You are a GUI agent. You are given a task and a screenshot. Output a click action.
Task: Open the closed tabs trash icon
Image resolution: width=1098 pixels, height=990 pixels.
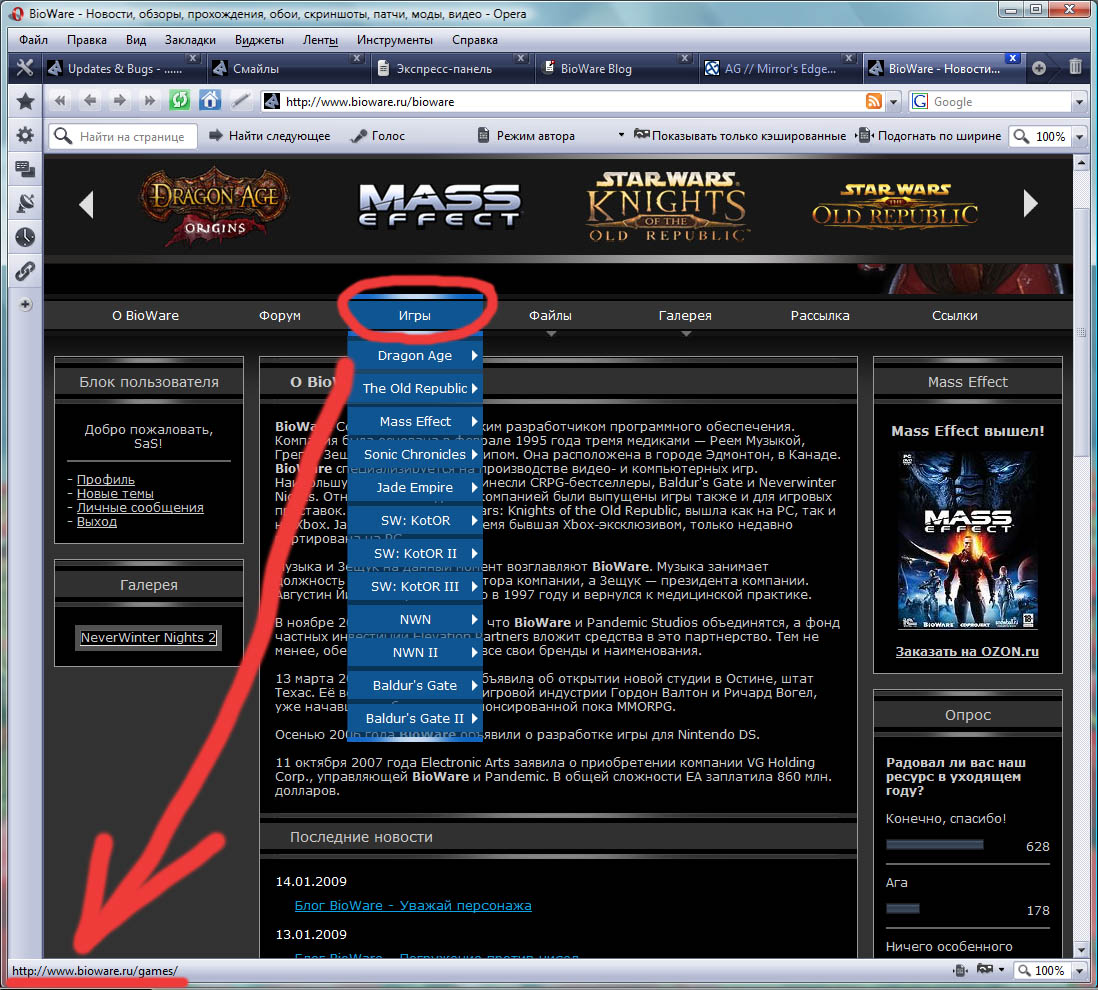(1076, 67)
